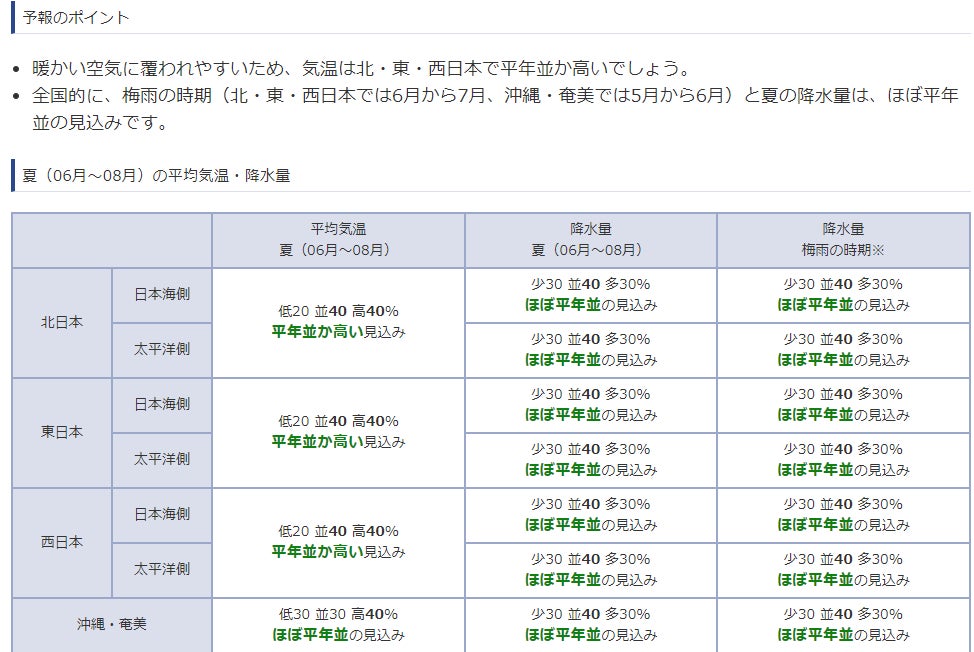Click the 夏（06月～08月）の平均気温・降水量 heading
Image resolution: width=974 pixels, height=652 pixels.
[x=156, y=175]
